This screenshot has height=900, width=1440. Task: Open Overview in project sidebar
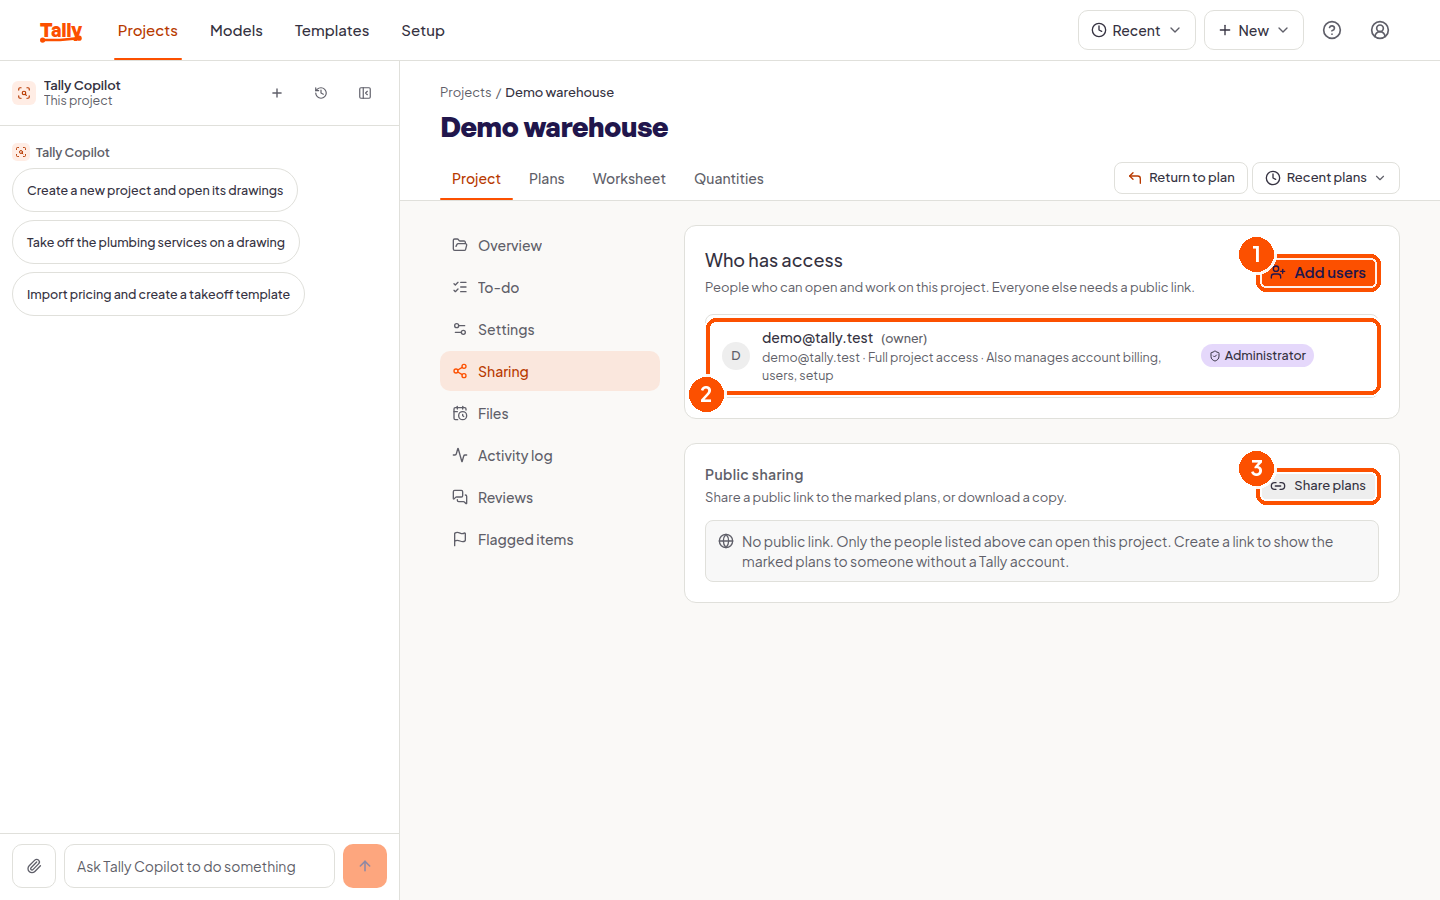click(550, 246)
